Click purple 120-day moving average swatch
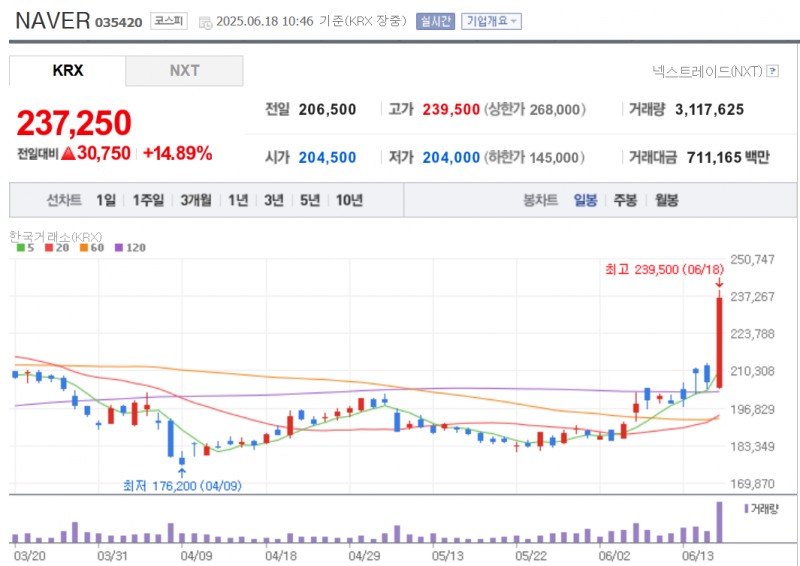800x566 pixels. (118, 248)
